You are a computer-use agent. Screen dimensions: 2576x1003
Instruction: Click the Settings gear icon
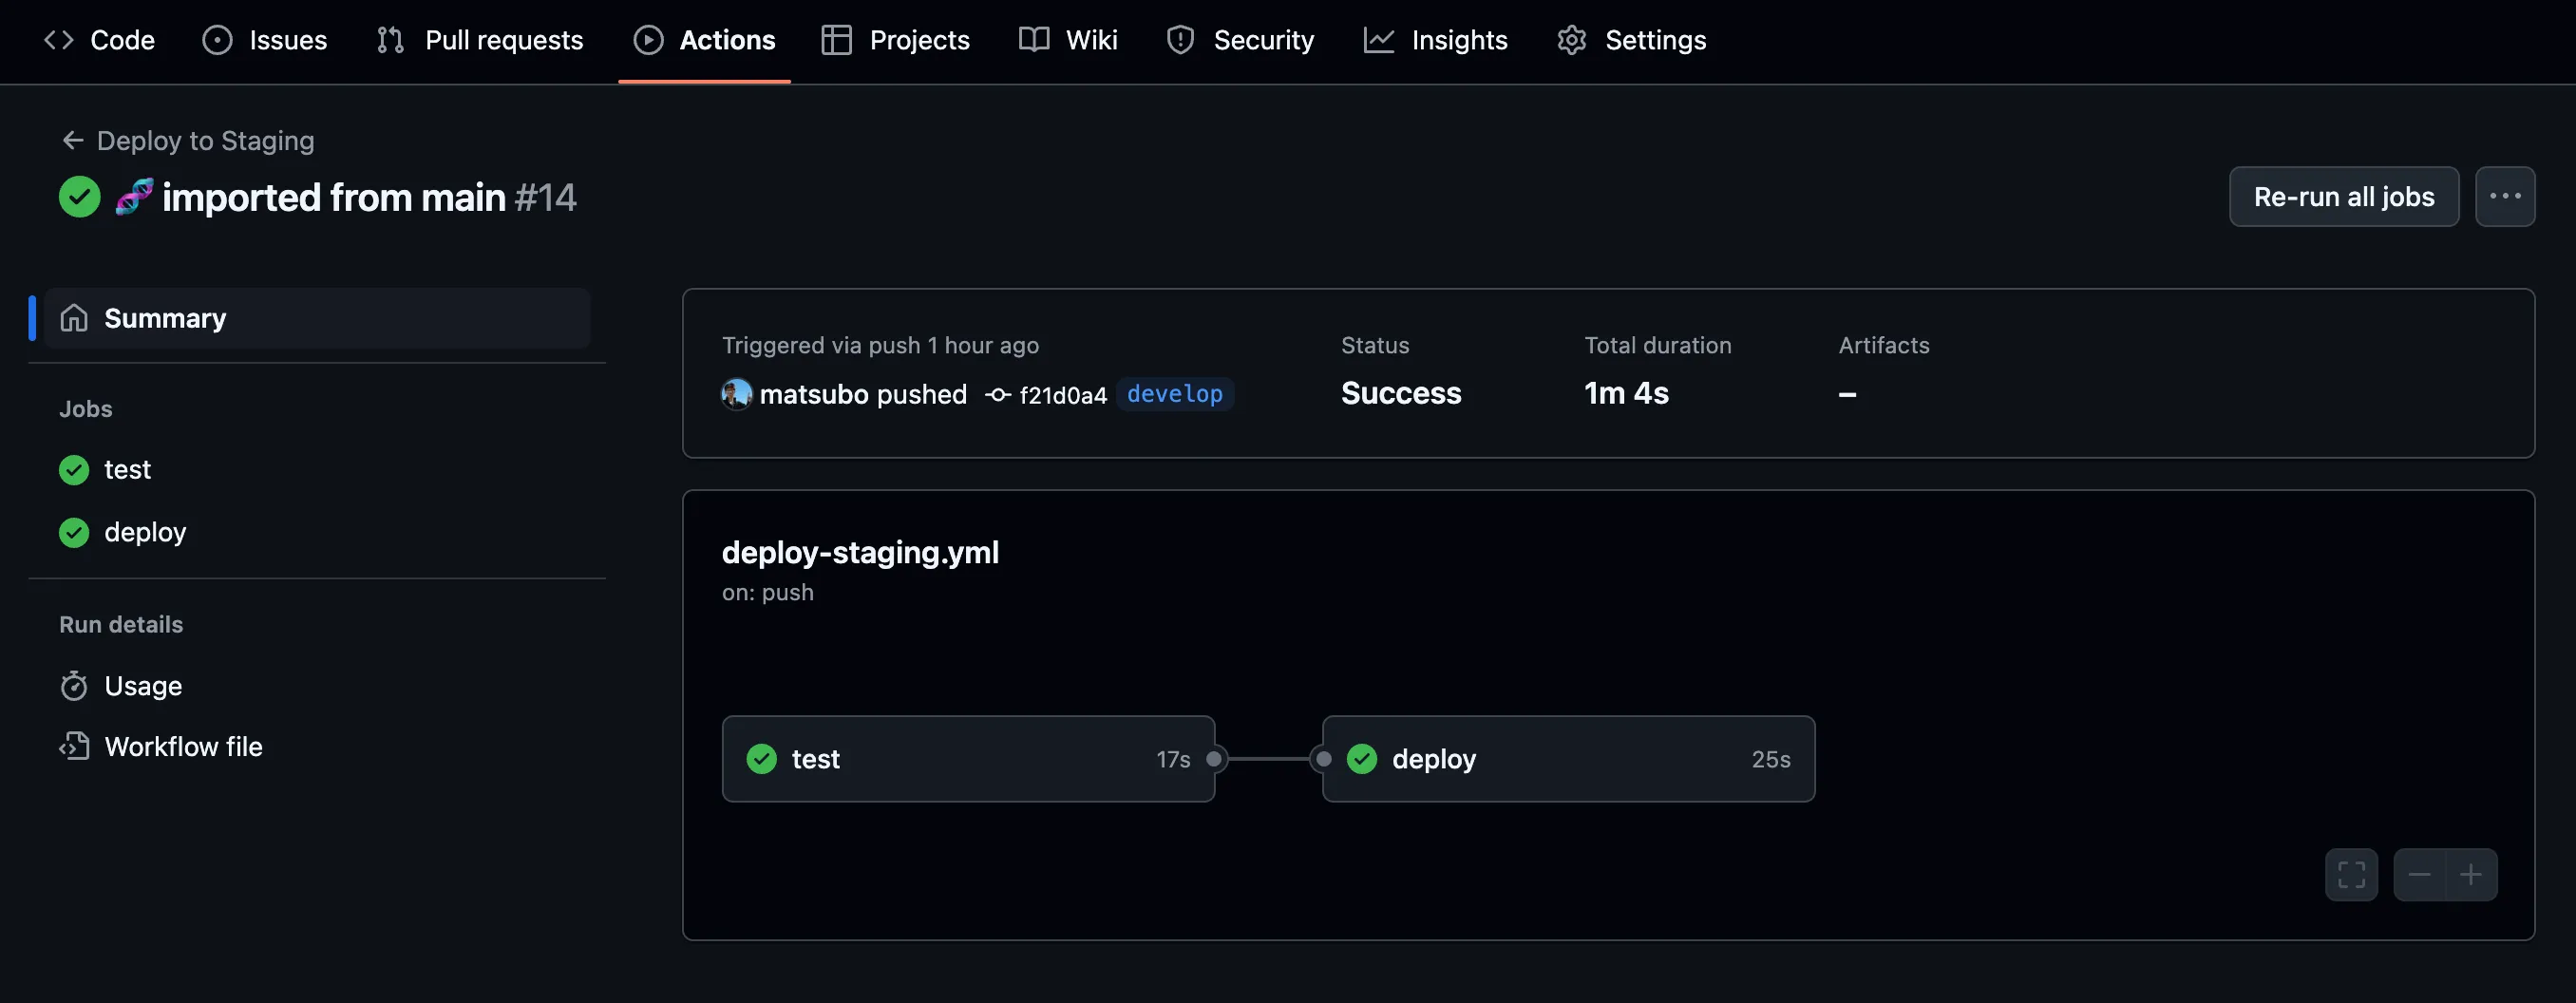tap(1572, 40)
